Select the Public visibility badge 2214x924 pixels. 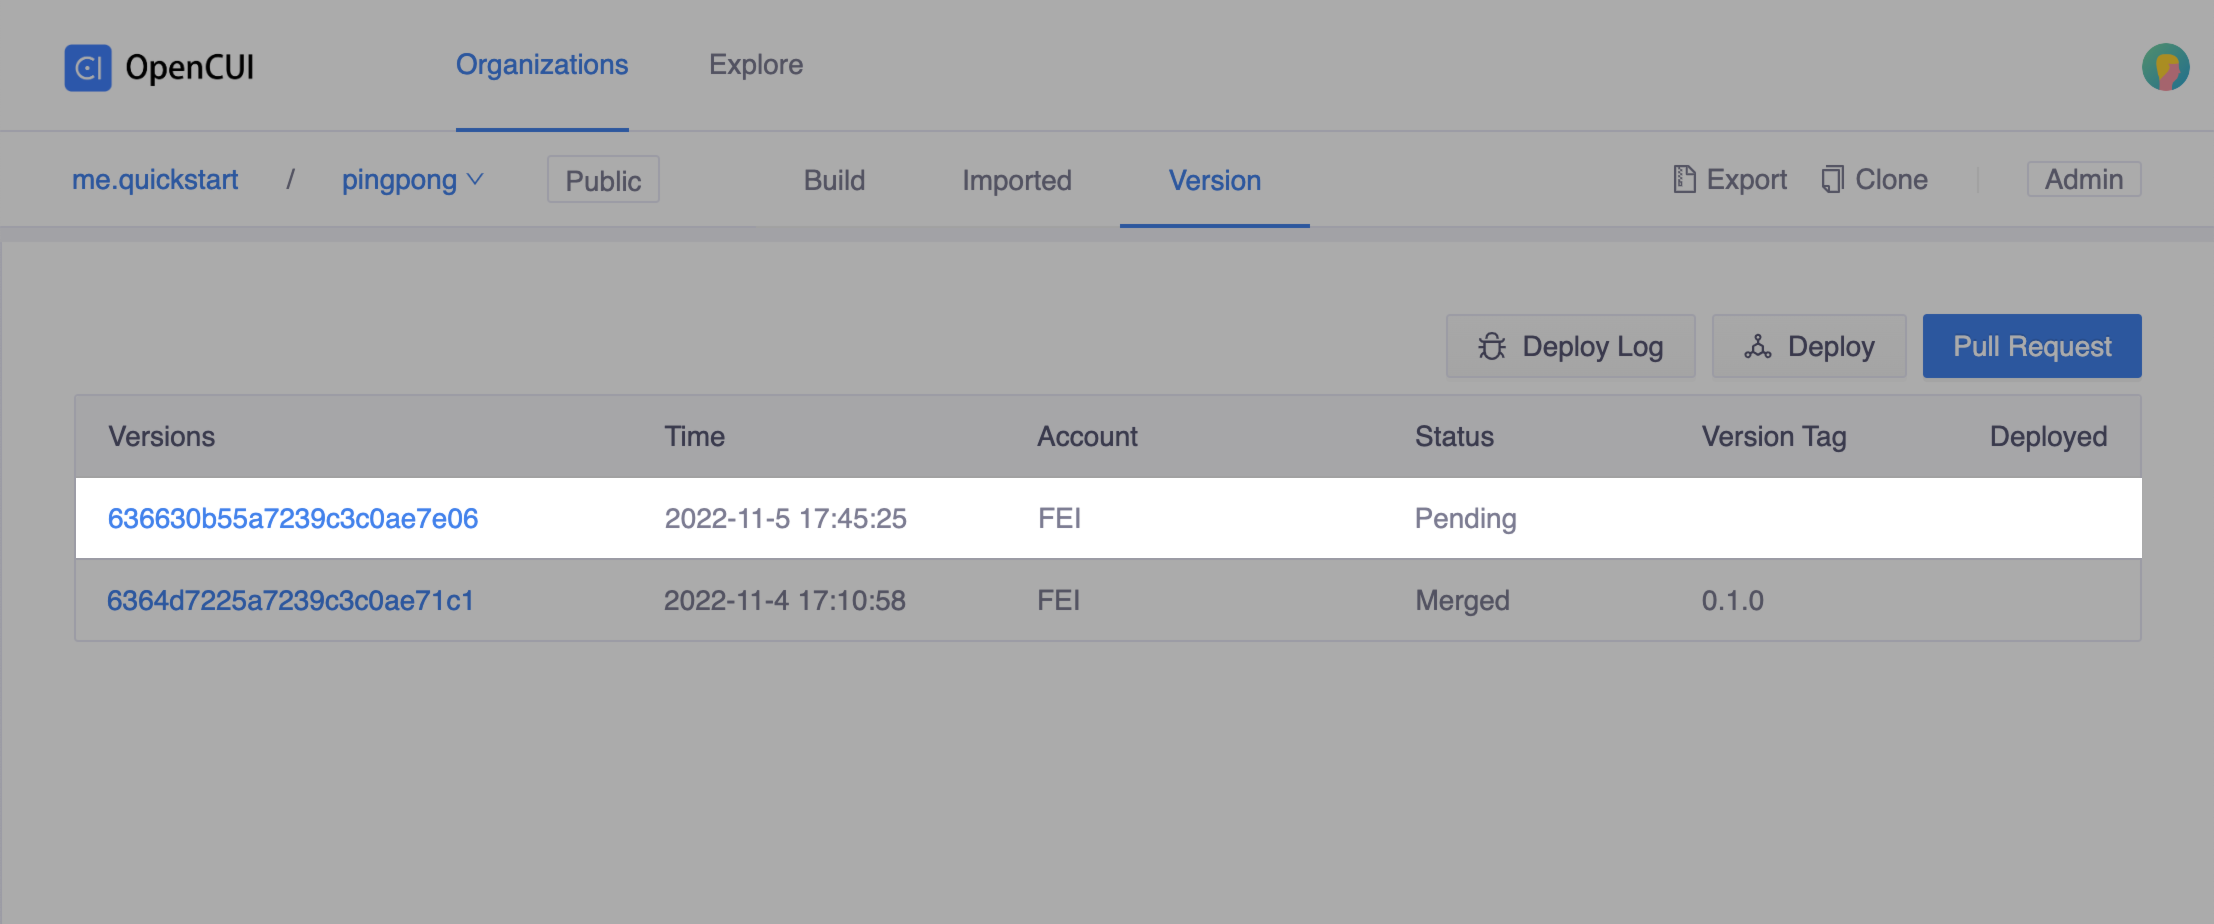(x=602, y=179)
